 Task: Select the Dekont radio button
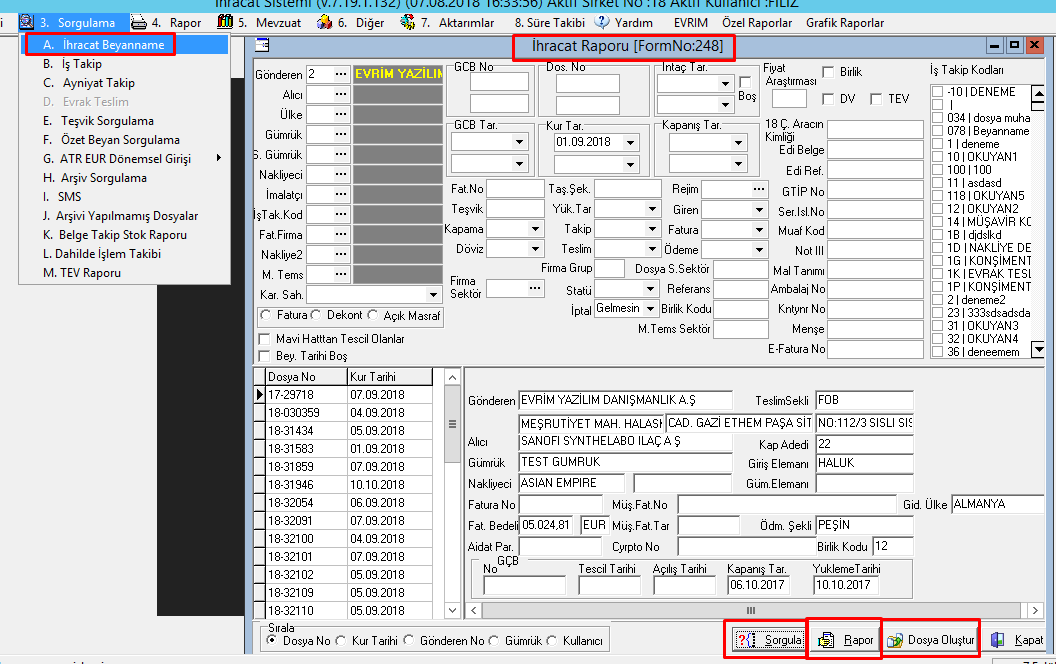click(316, 315)
